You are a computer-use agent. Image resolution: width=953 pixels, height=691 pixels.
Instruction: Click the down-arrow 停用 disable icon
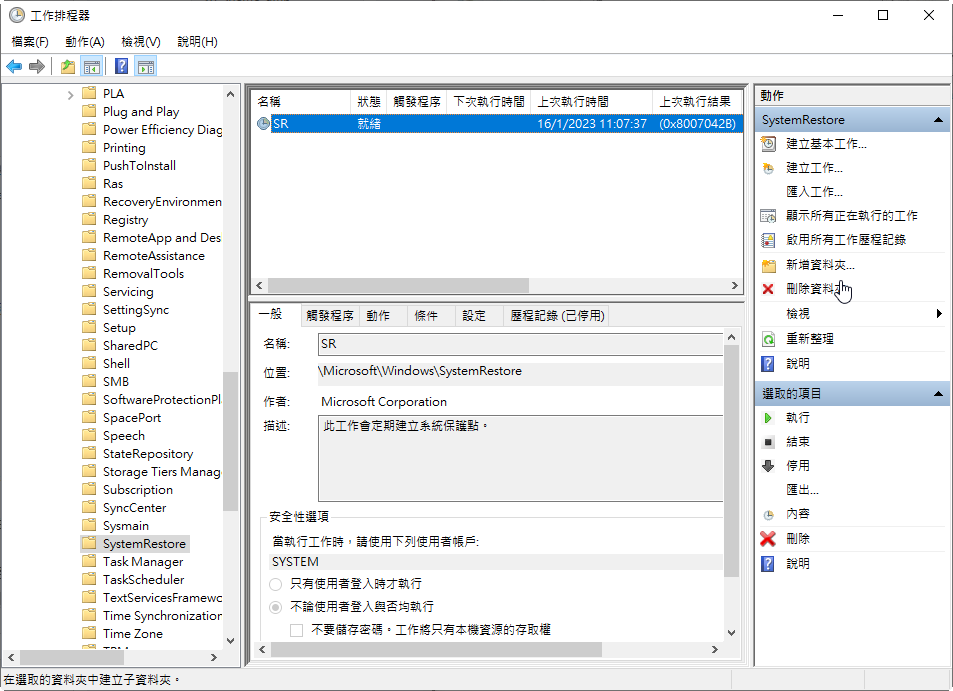click(x=768, y=466)
